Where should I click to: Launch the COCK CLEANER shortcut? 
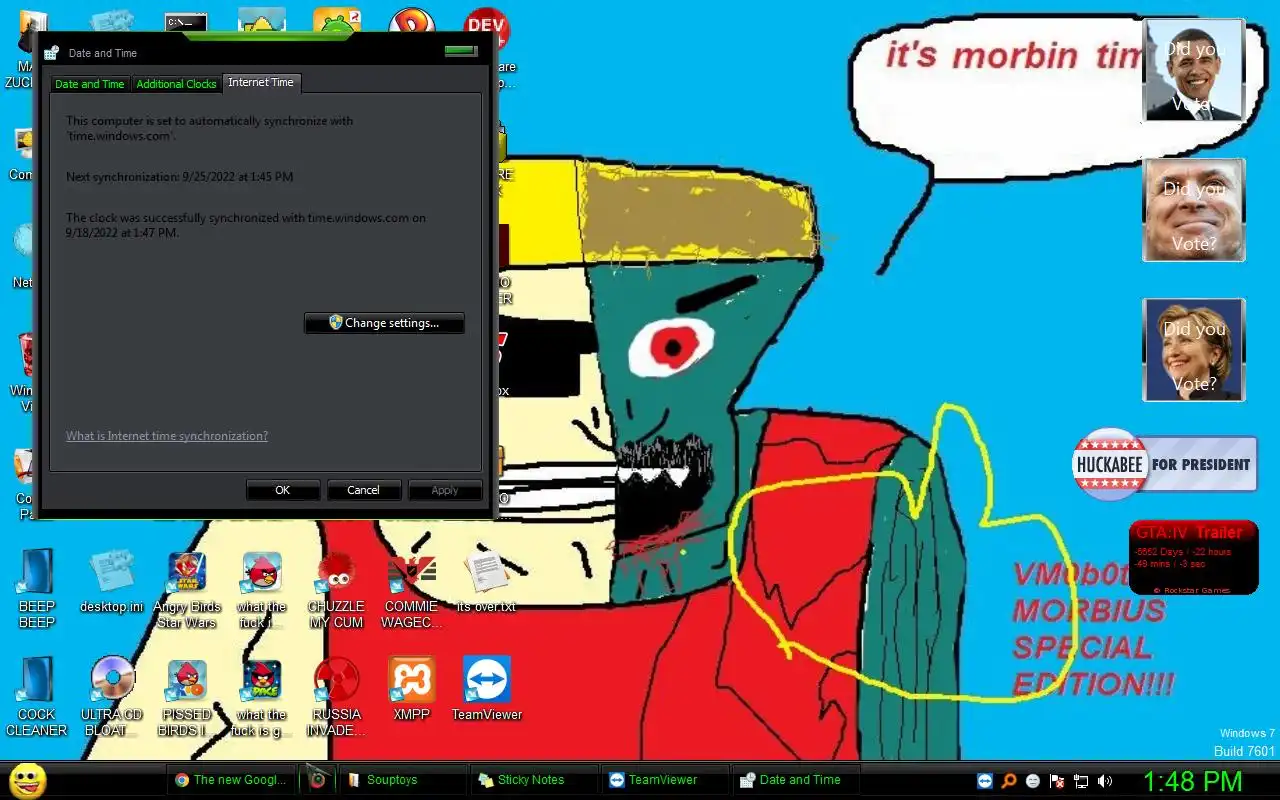pyautogui.click(x=37, y=697)
